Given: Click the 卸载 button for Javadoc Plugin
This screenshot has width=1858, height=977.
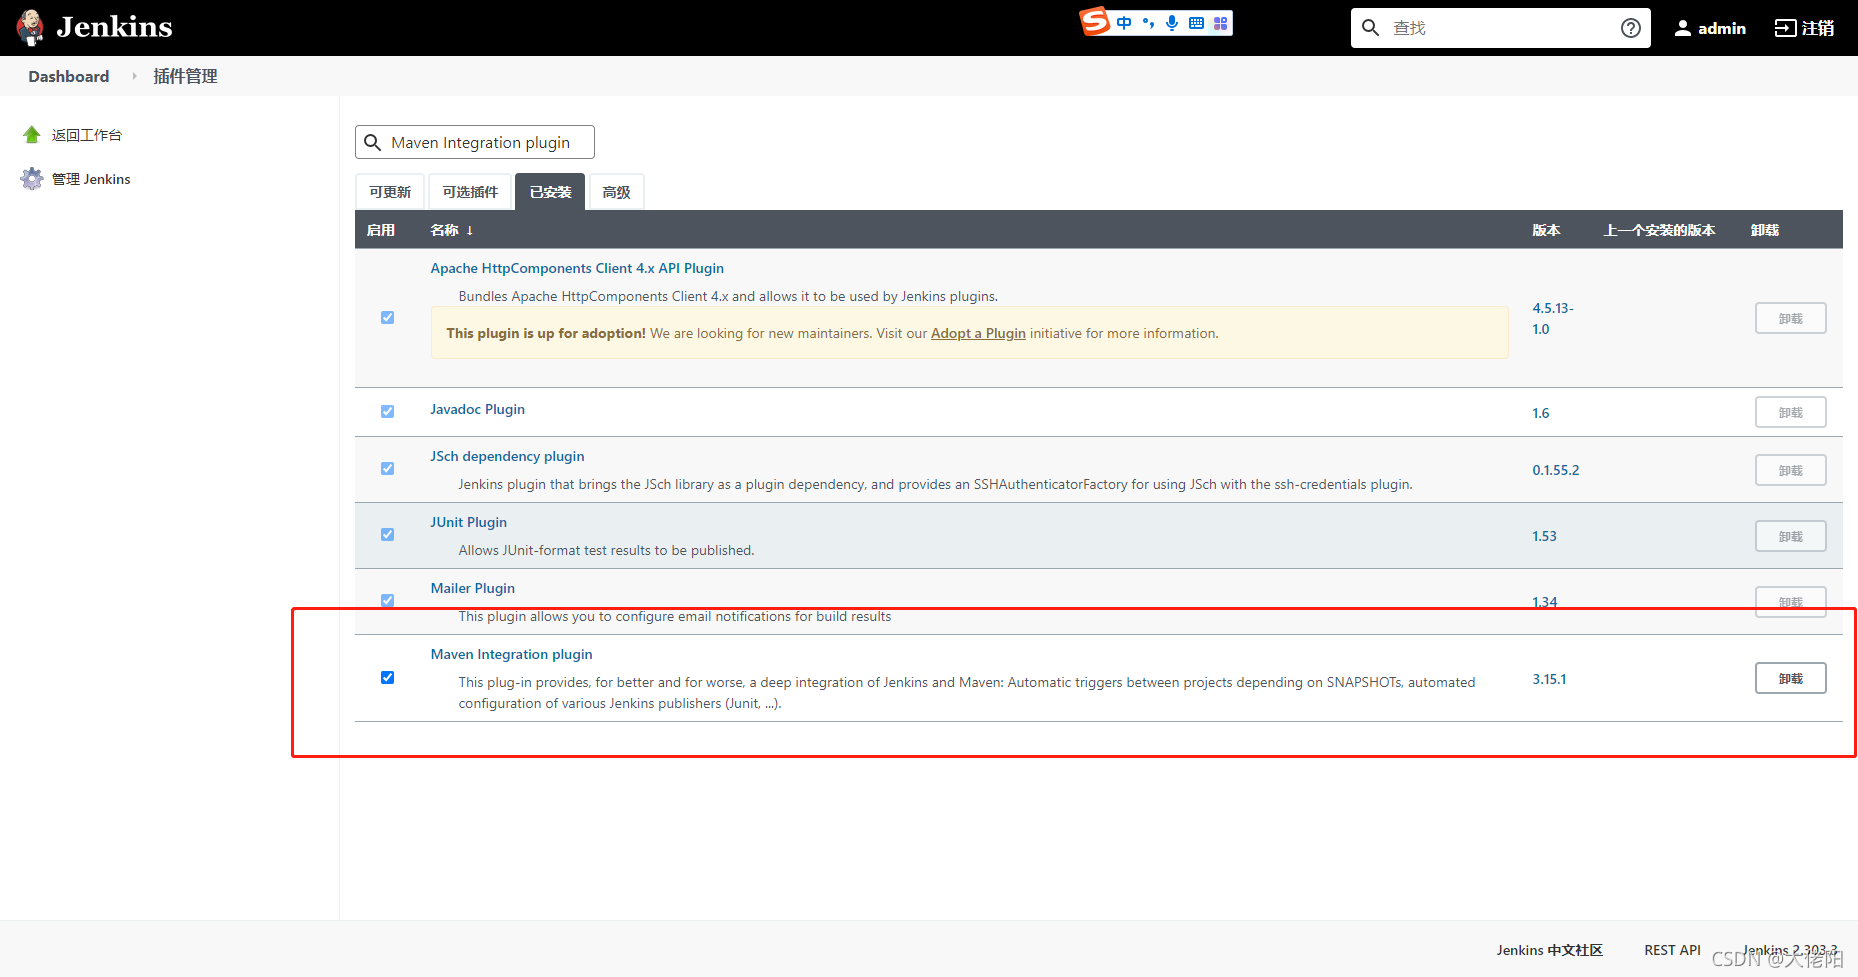Looking at the screenshot, I should click(x=1791, y=412).
